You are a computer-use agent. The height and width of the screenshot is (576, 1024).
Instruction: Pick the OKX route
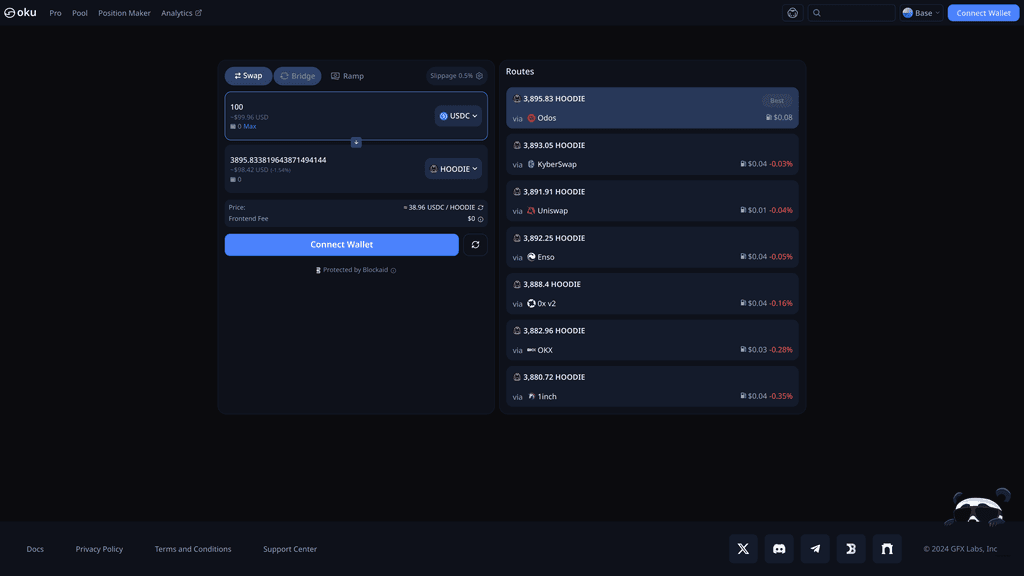pyautogui.click(x=652, y=340)
